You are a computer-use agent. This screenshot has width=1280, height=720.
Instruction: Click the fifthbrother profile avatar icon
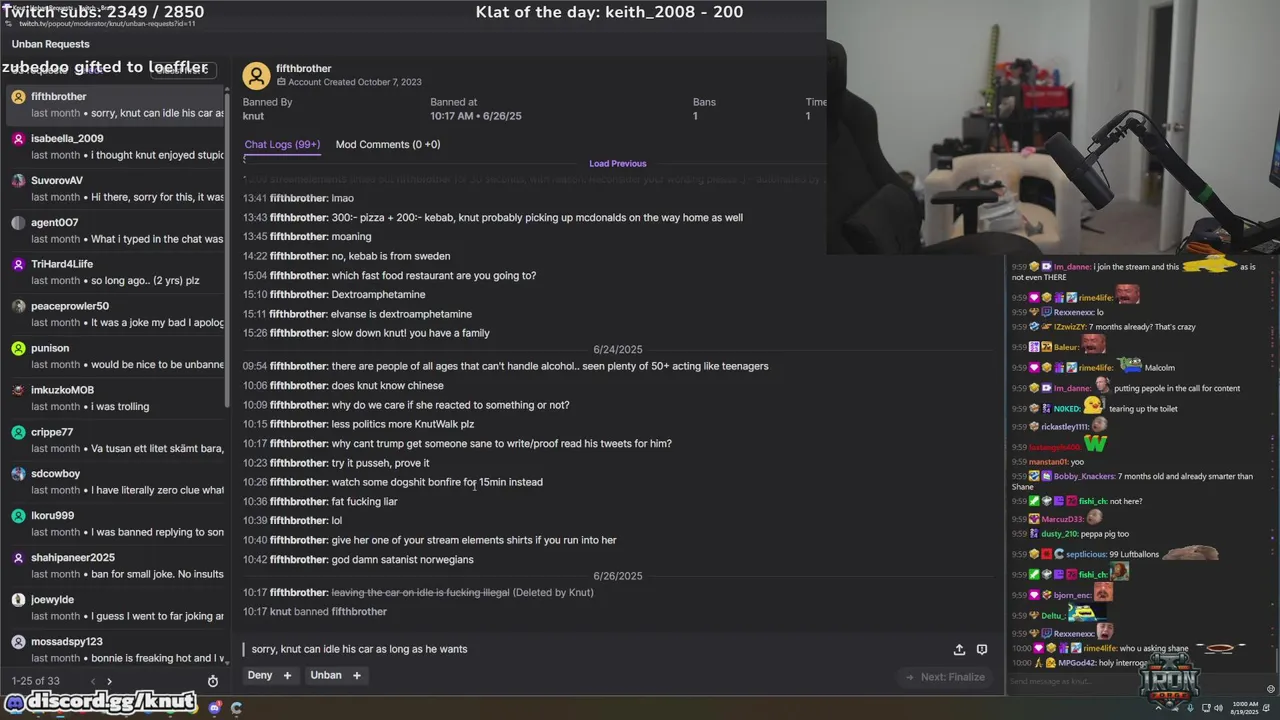click(256, 76)
